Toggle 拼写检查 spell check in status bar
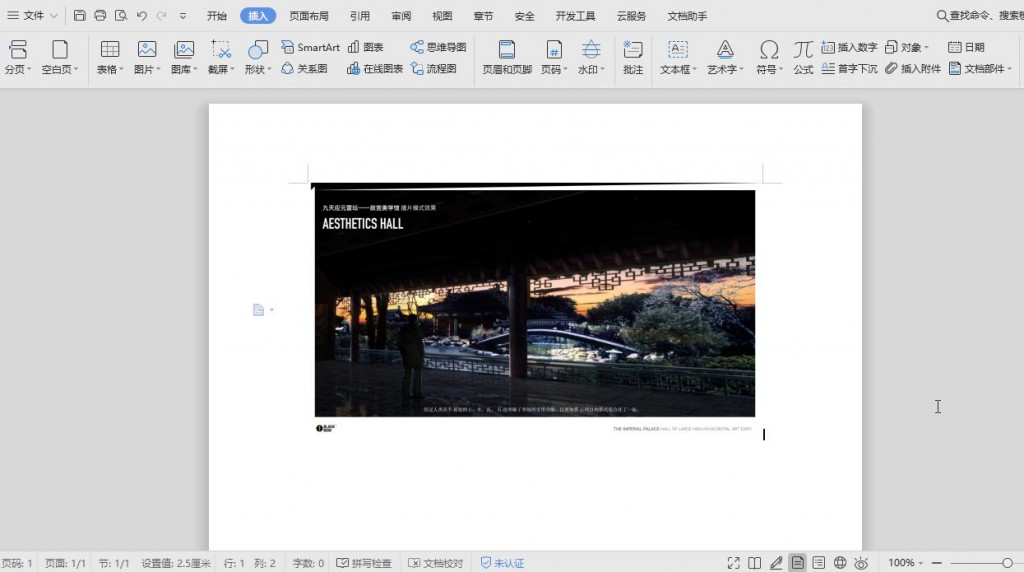This screenshot has width=1024, height=572. tap(364, 563)
